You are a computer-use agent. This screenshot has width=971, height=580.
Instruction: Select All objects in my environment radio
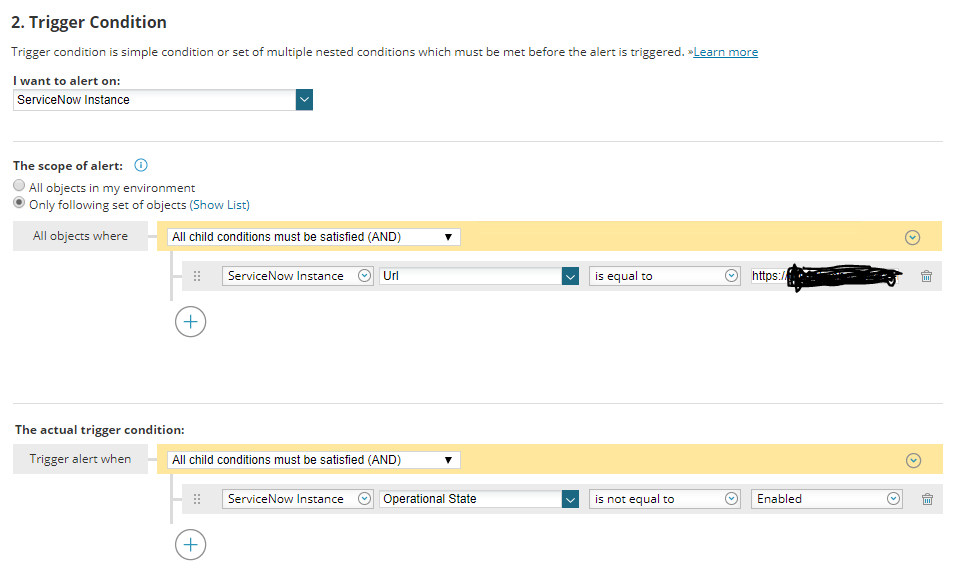click(19, 186)
